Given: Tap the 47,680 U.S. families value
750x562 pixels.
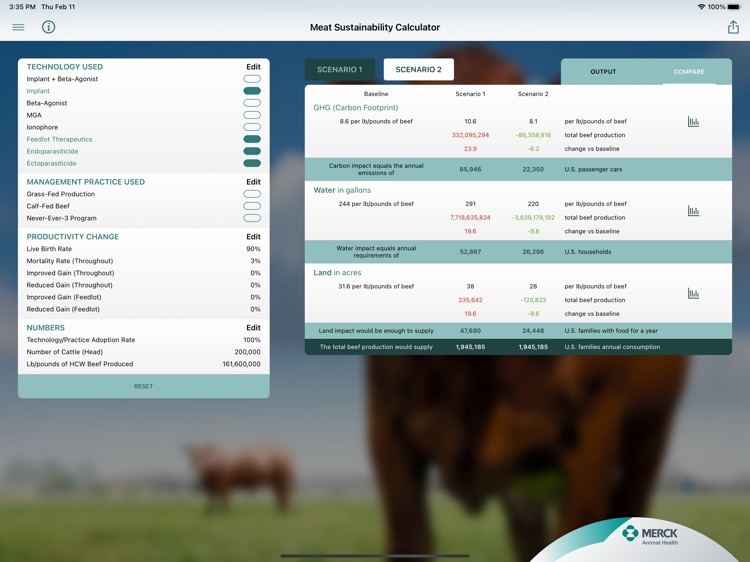Looking at the screenshot, I should pos(470,331).
